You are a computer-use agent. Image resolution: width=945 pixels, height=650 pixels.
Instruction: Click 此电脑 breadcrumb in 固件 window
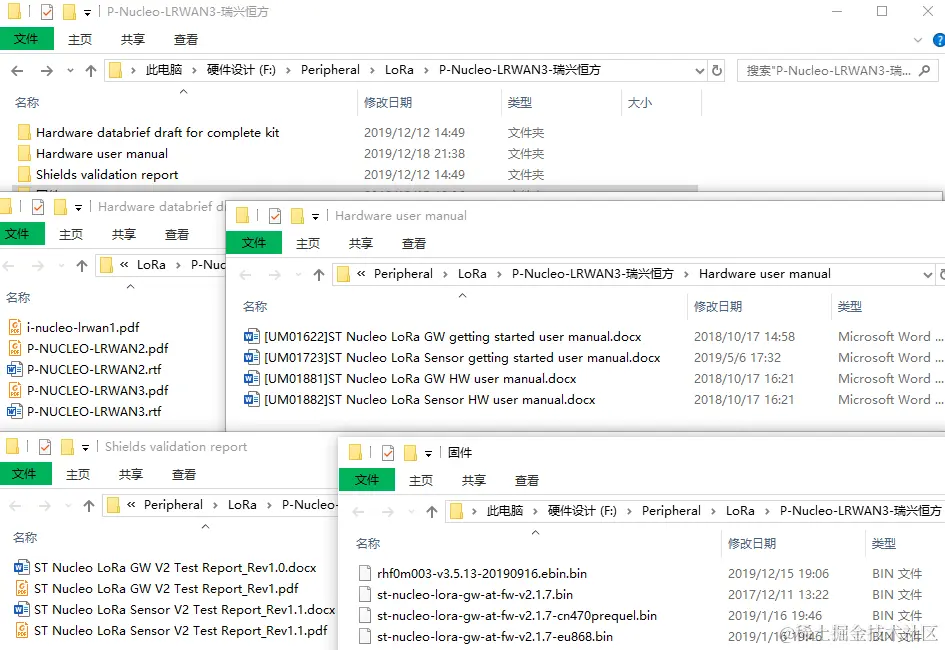504,511
